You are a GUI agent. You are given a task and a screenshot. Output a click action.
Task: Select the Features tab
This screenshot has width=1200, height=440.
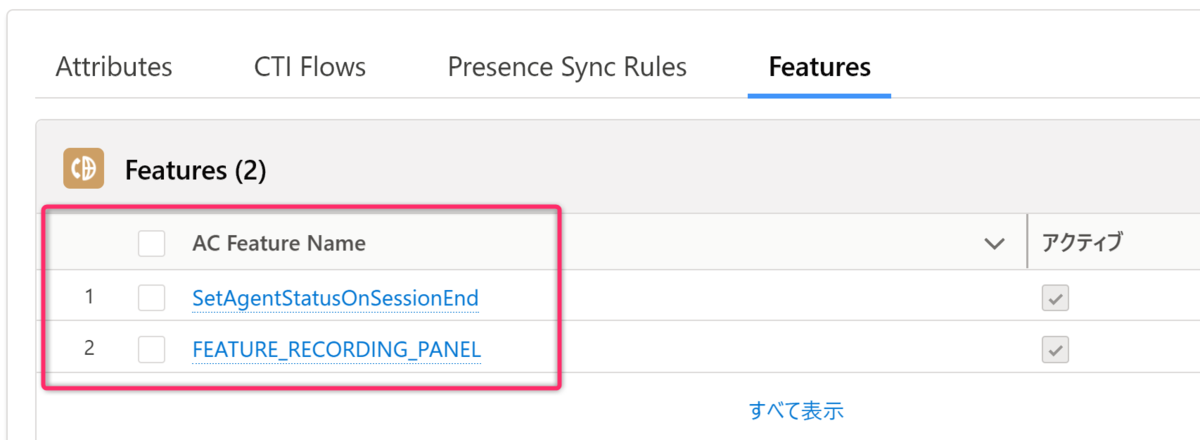point(819,67)
